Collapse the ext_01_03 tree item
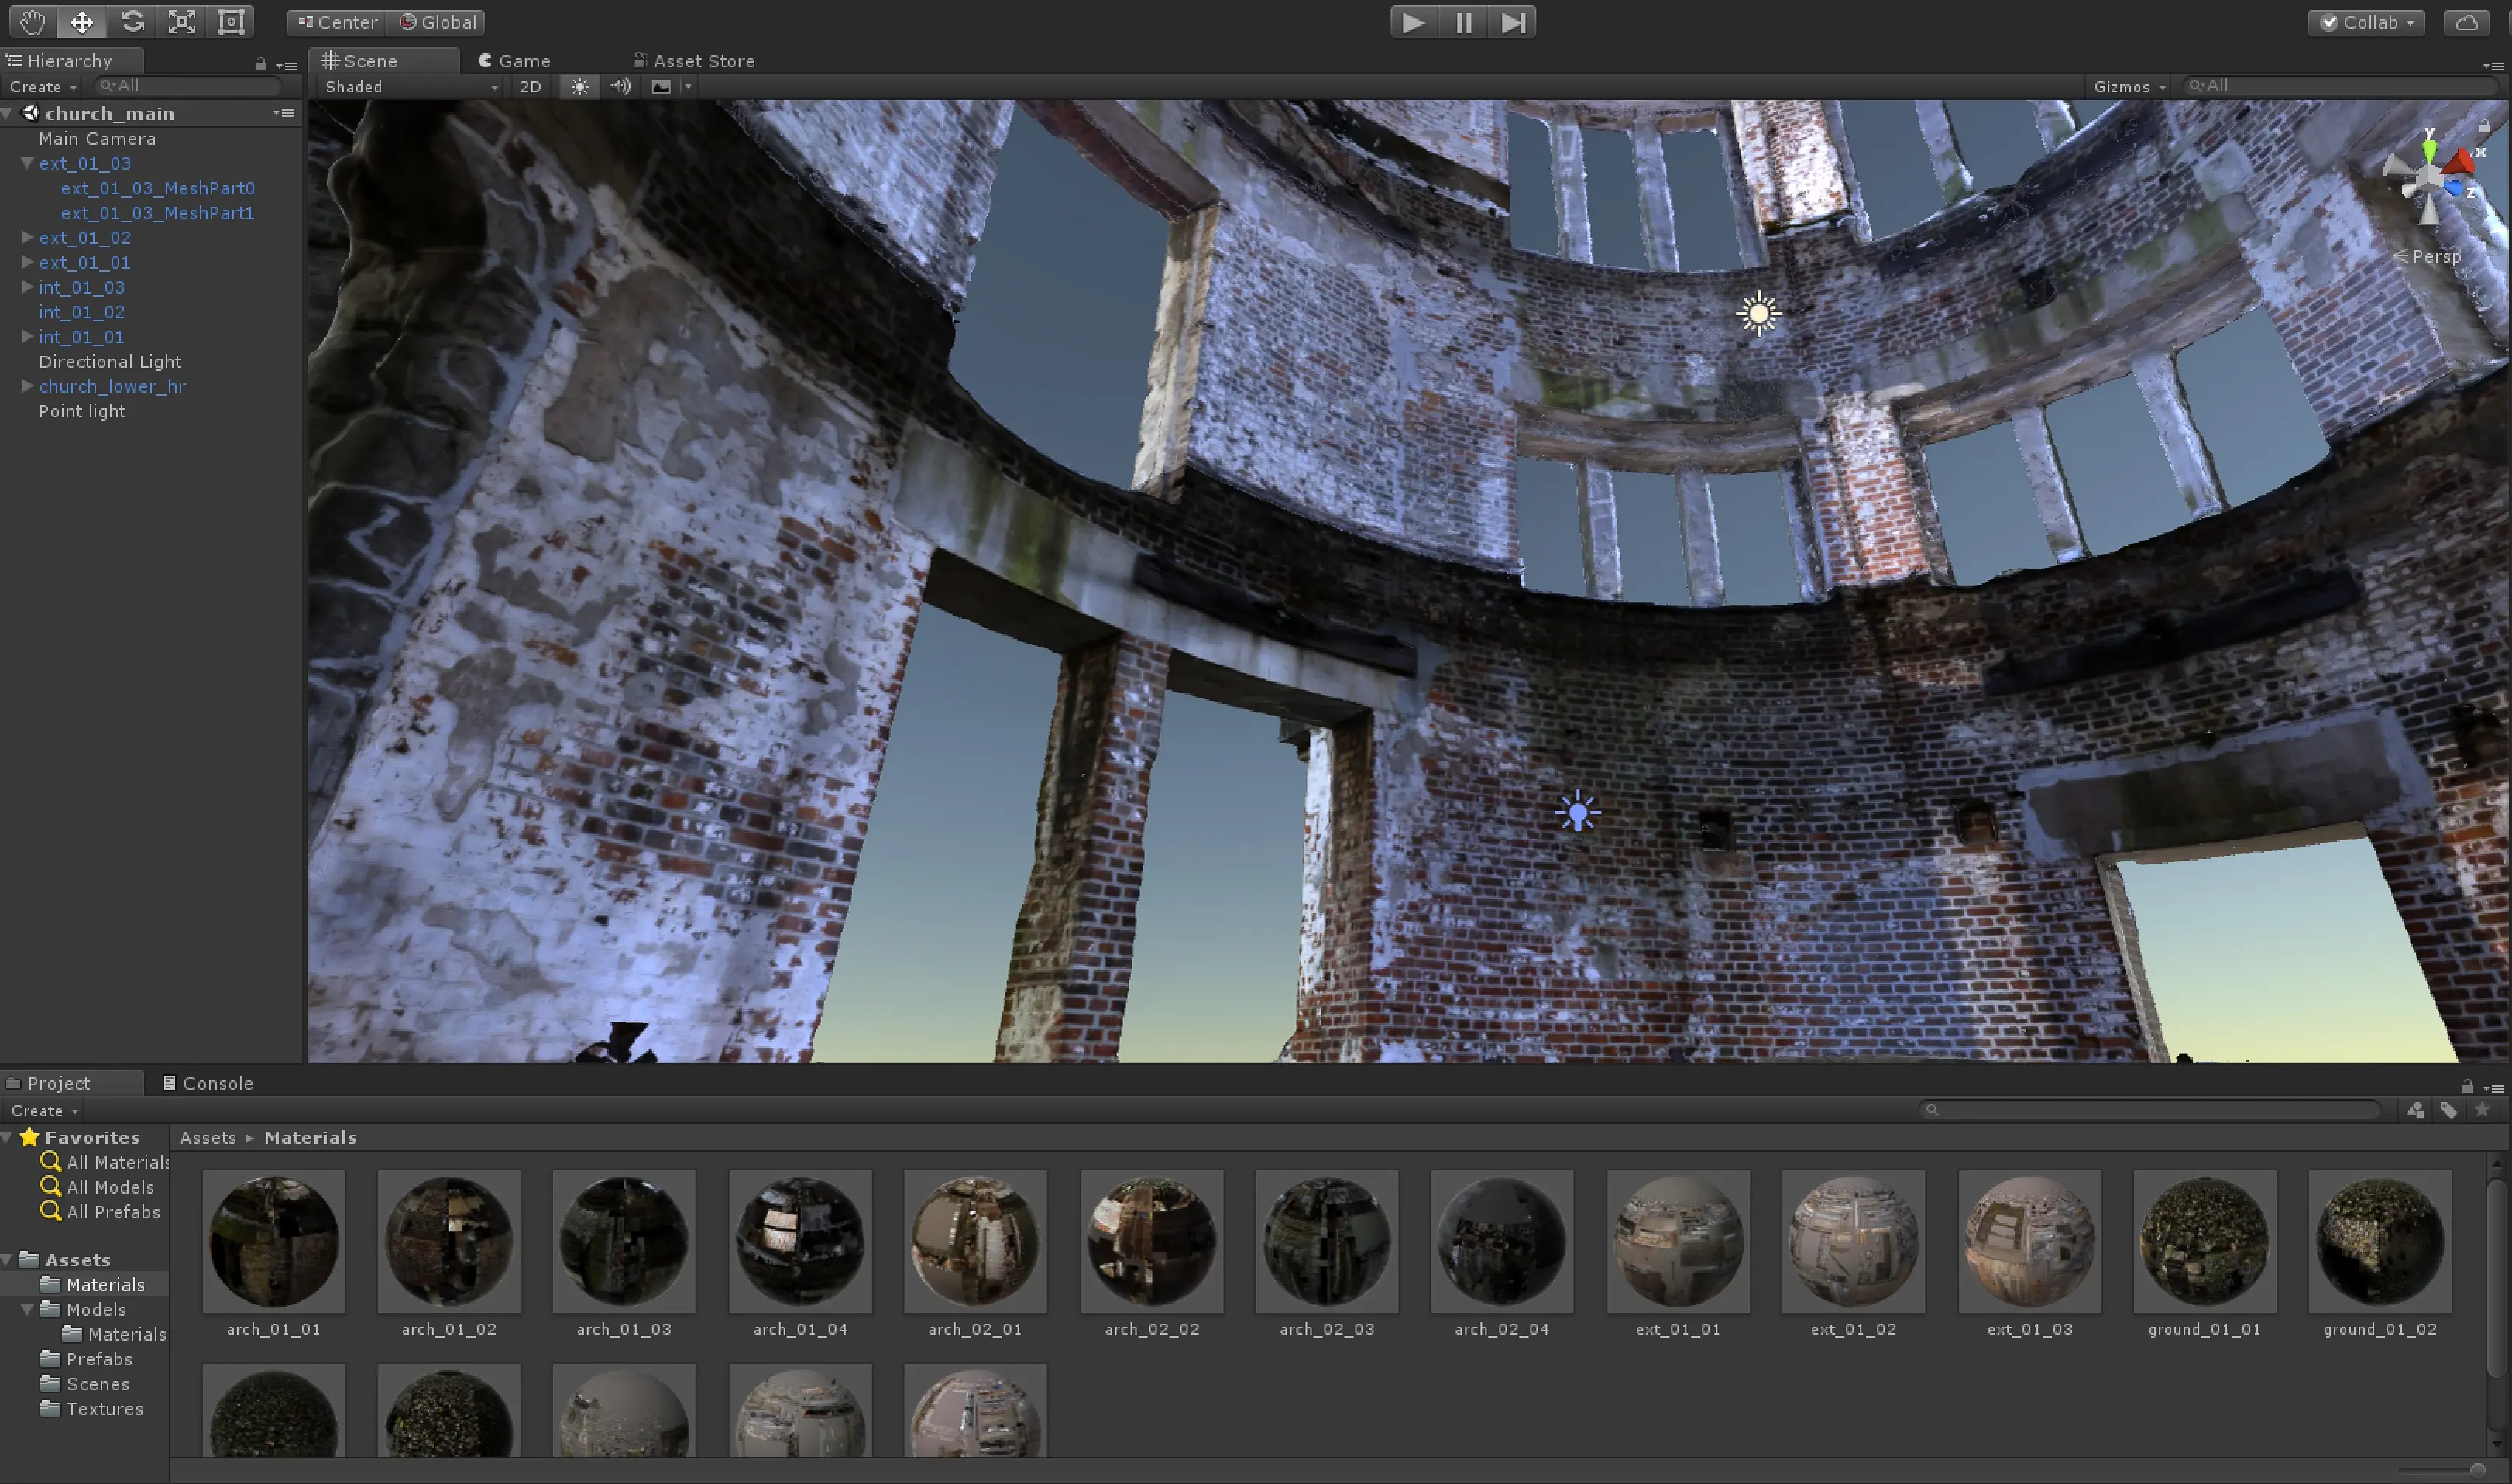The image size is (2512, 1484). point(27,163)
